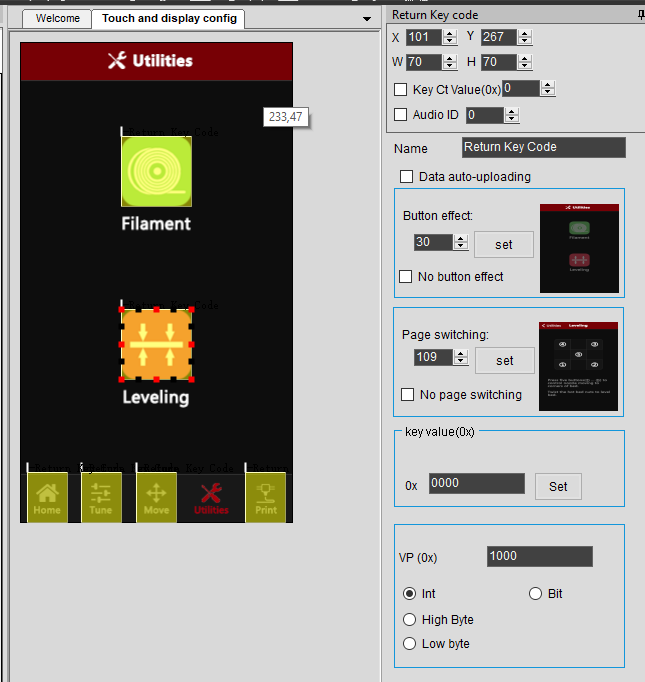This screenshot has width=645, height=682.
Task: Click the X coordinate field
Action: tap(424, 37)
